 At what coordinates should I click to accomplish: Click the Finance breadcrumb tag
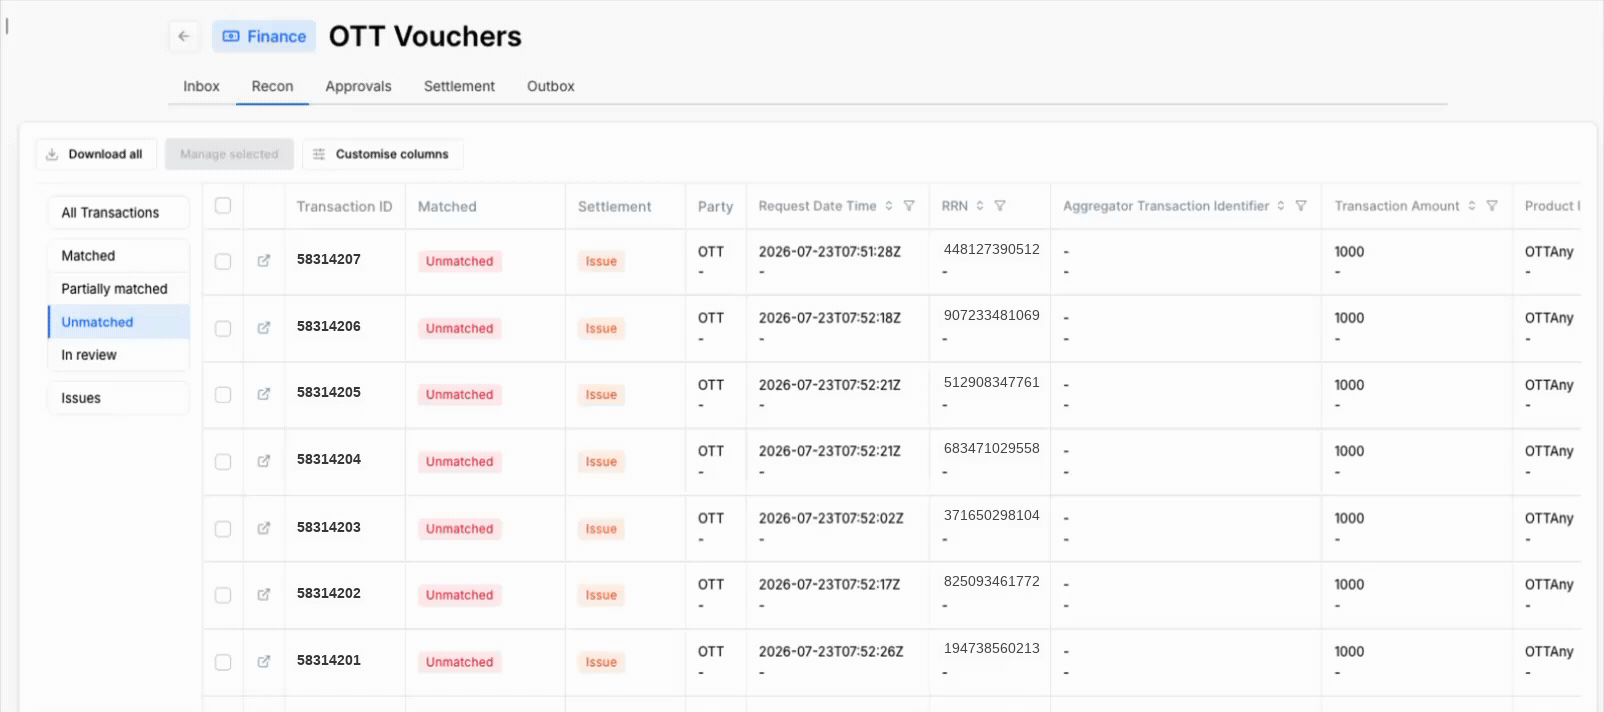pos(264,36)
